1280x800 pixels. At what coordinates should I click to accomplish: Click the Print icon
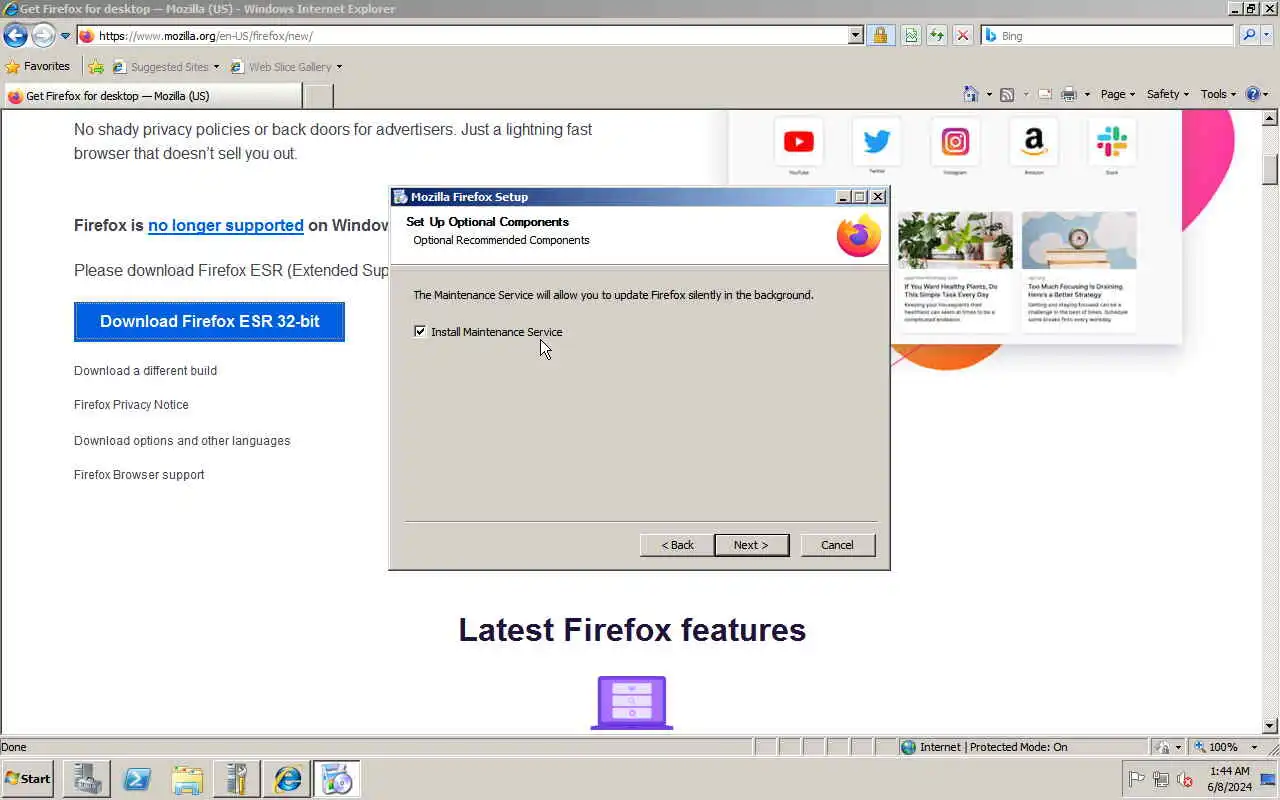1068,94
